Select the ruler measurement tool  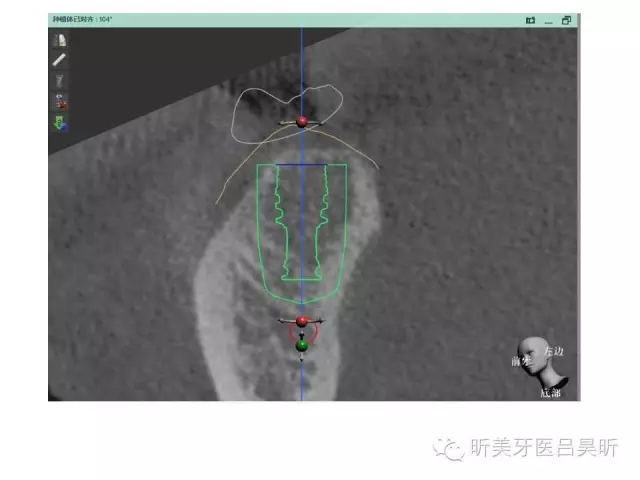click(x=60, y=61)
